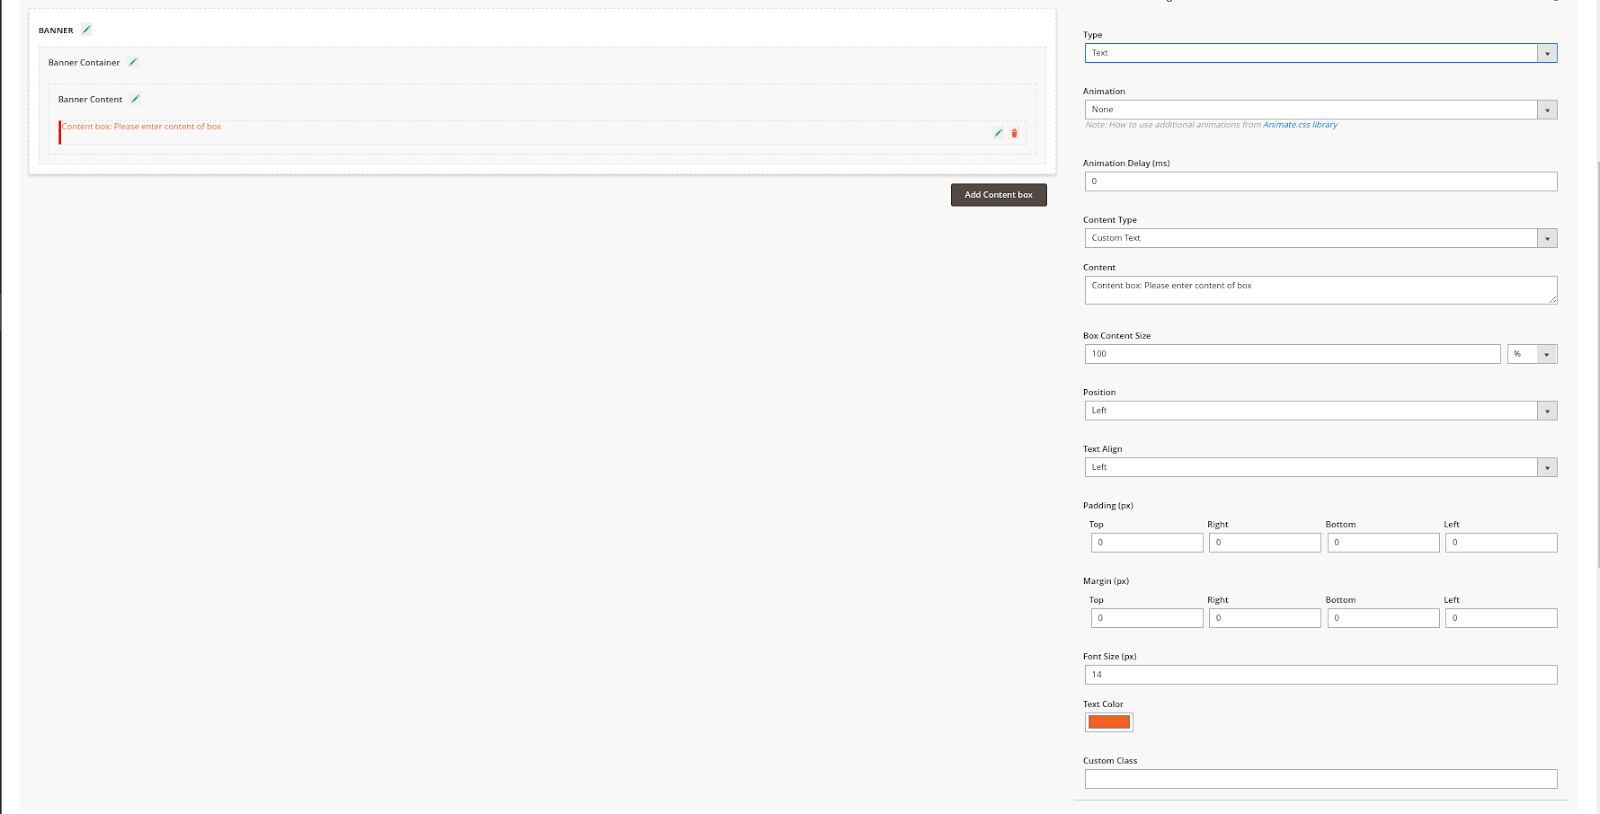Open the Text Align dropdown
This screenshot has width=1600, height=814.
1320,467
